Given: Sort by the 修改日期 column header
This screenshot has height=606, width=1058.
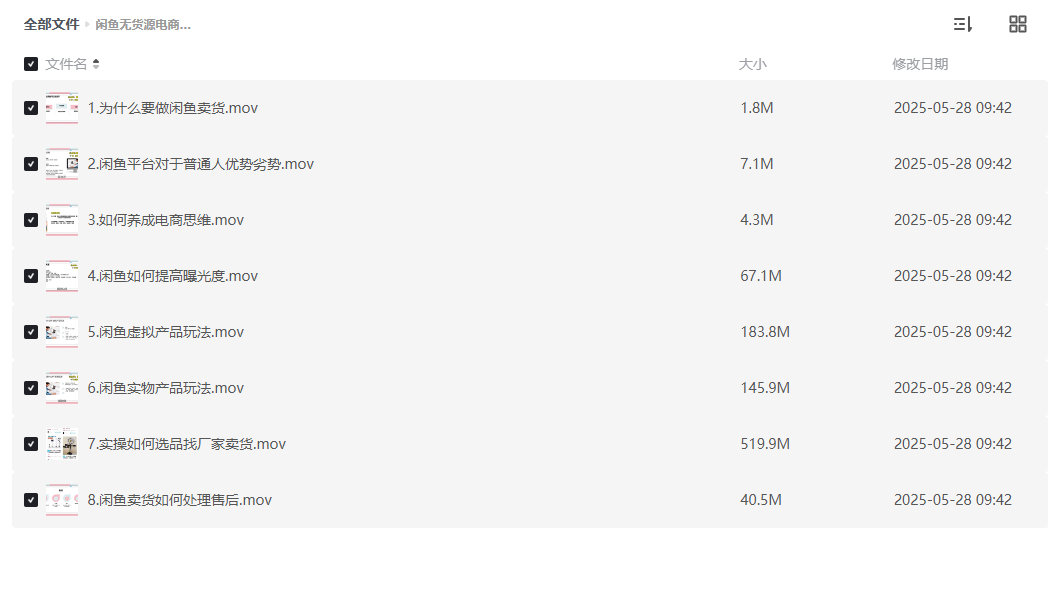Looking at the screenshot, I should pyautogui.click(x=920, y=64).
